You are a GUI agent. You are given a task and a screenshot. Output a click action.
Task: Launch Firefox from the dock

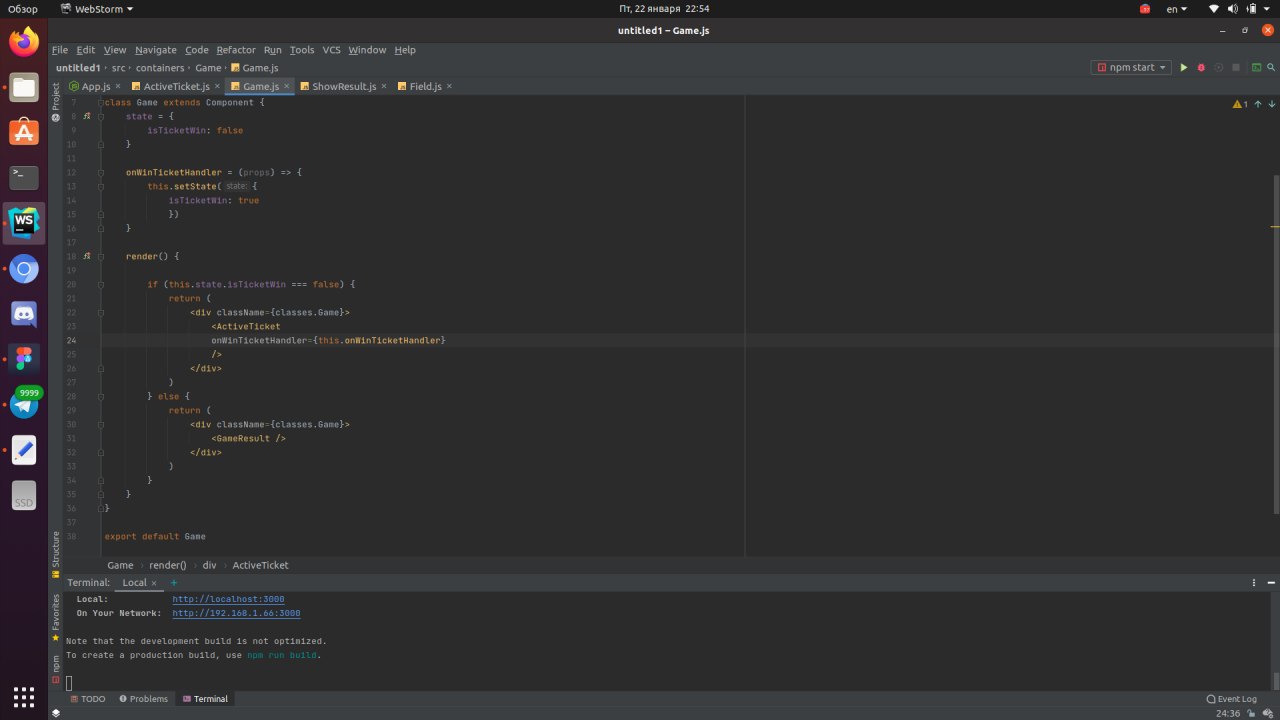click(24, 42)
